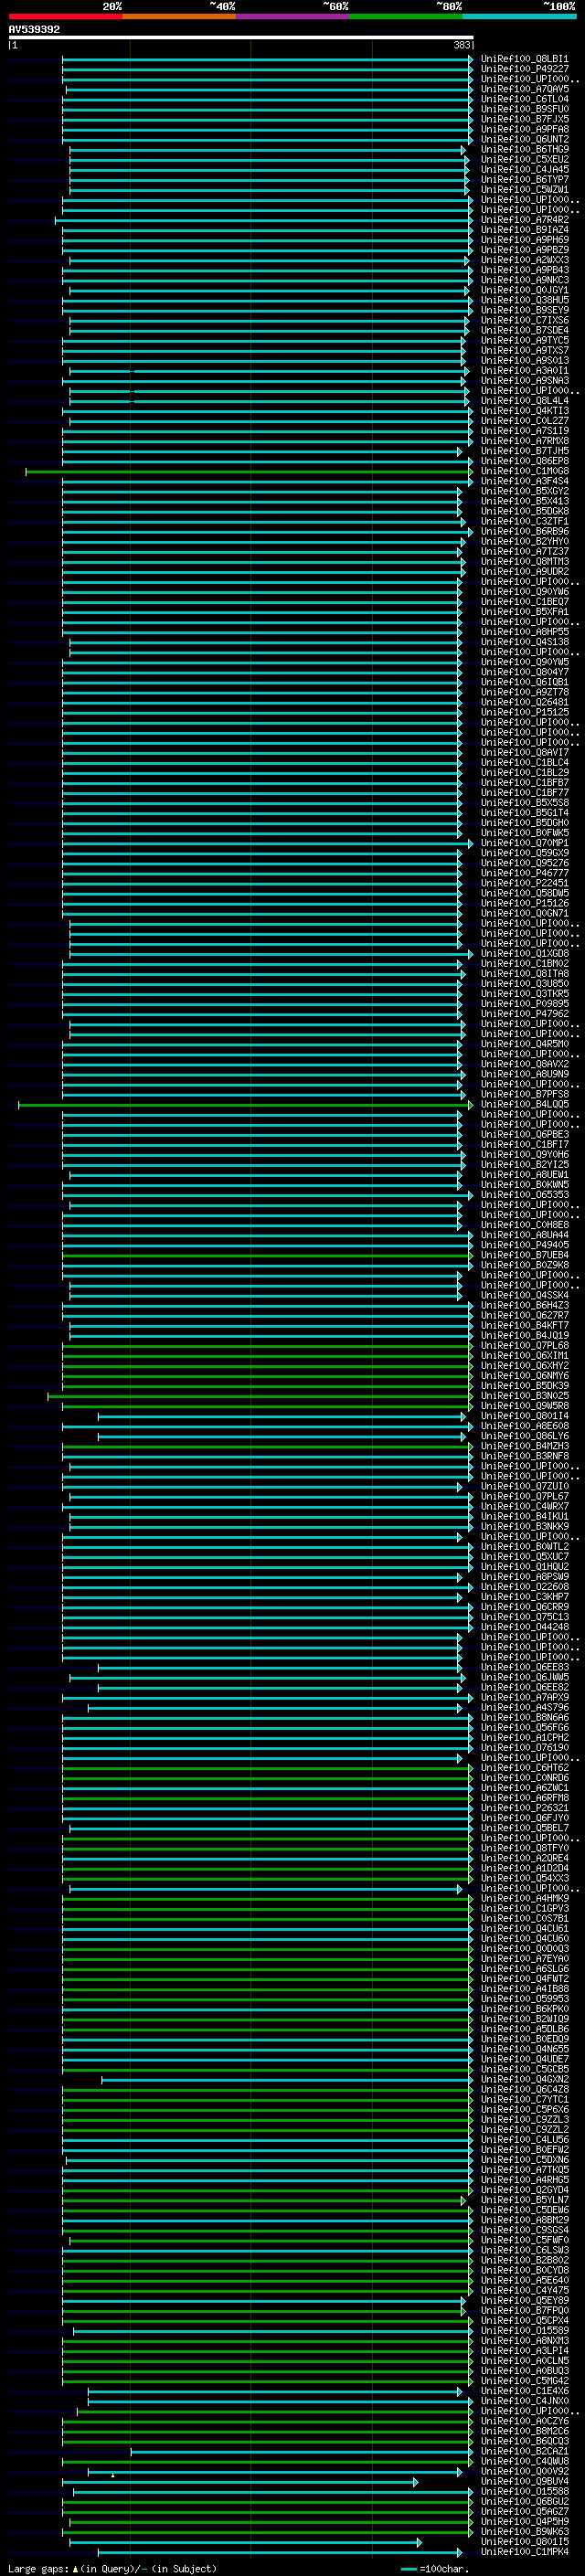
Task: Open hit UniRef100_Q38HU5
Action: click(x=525, y=301)
